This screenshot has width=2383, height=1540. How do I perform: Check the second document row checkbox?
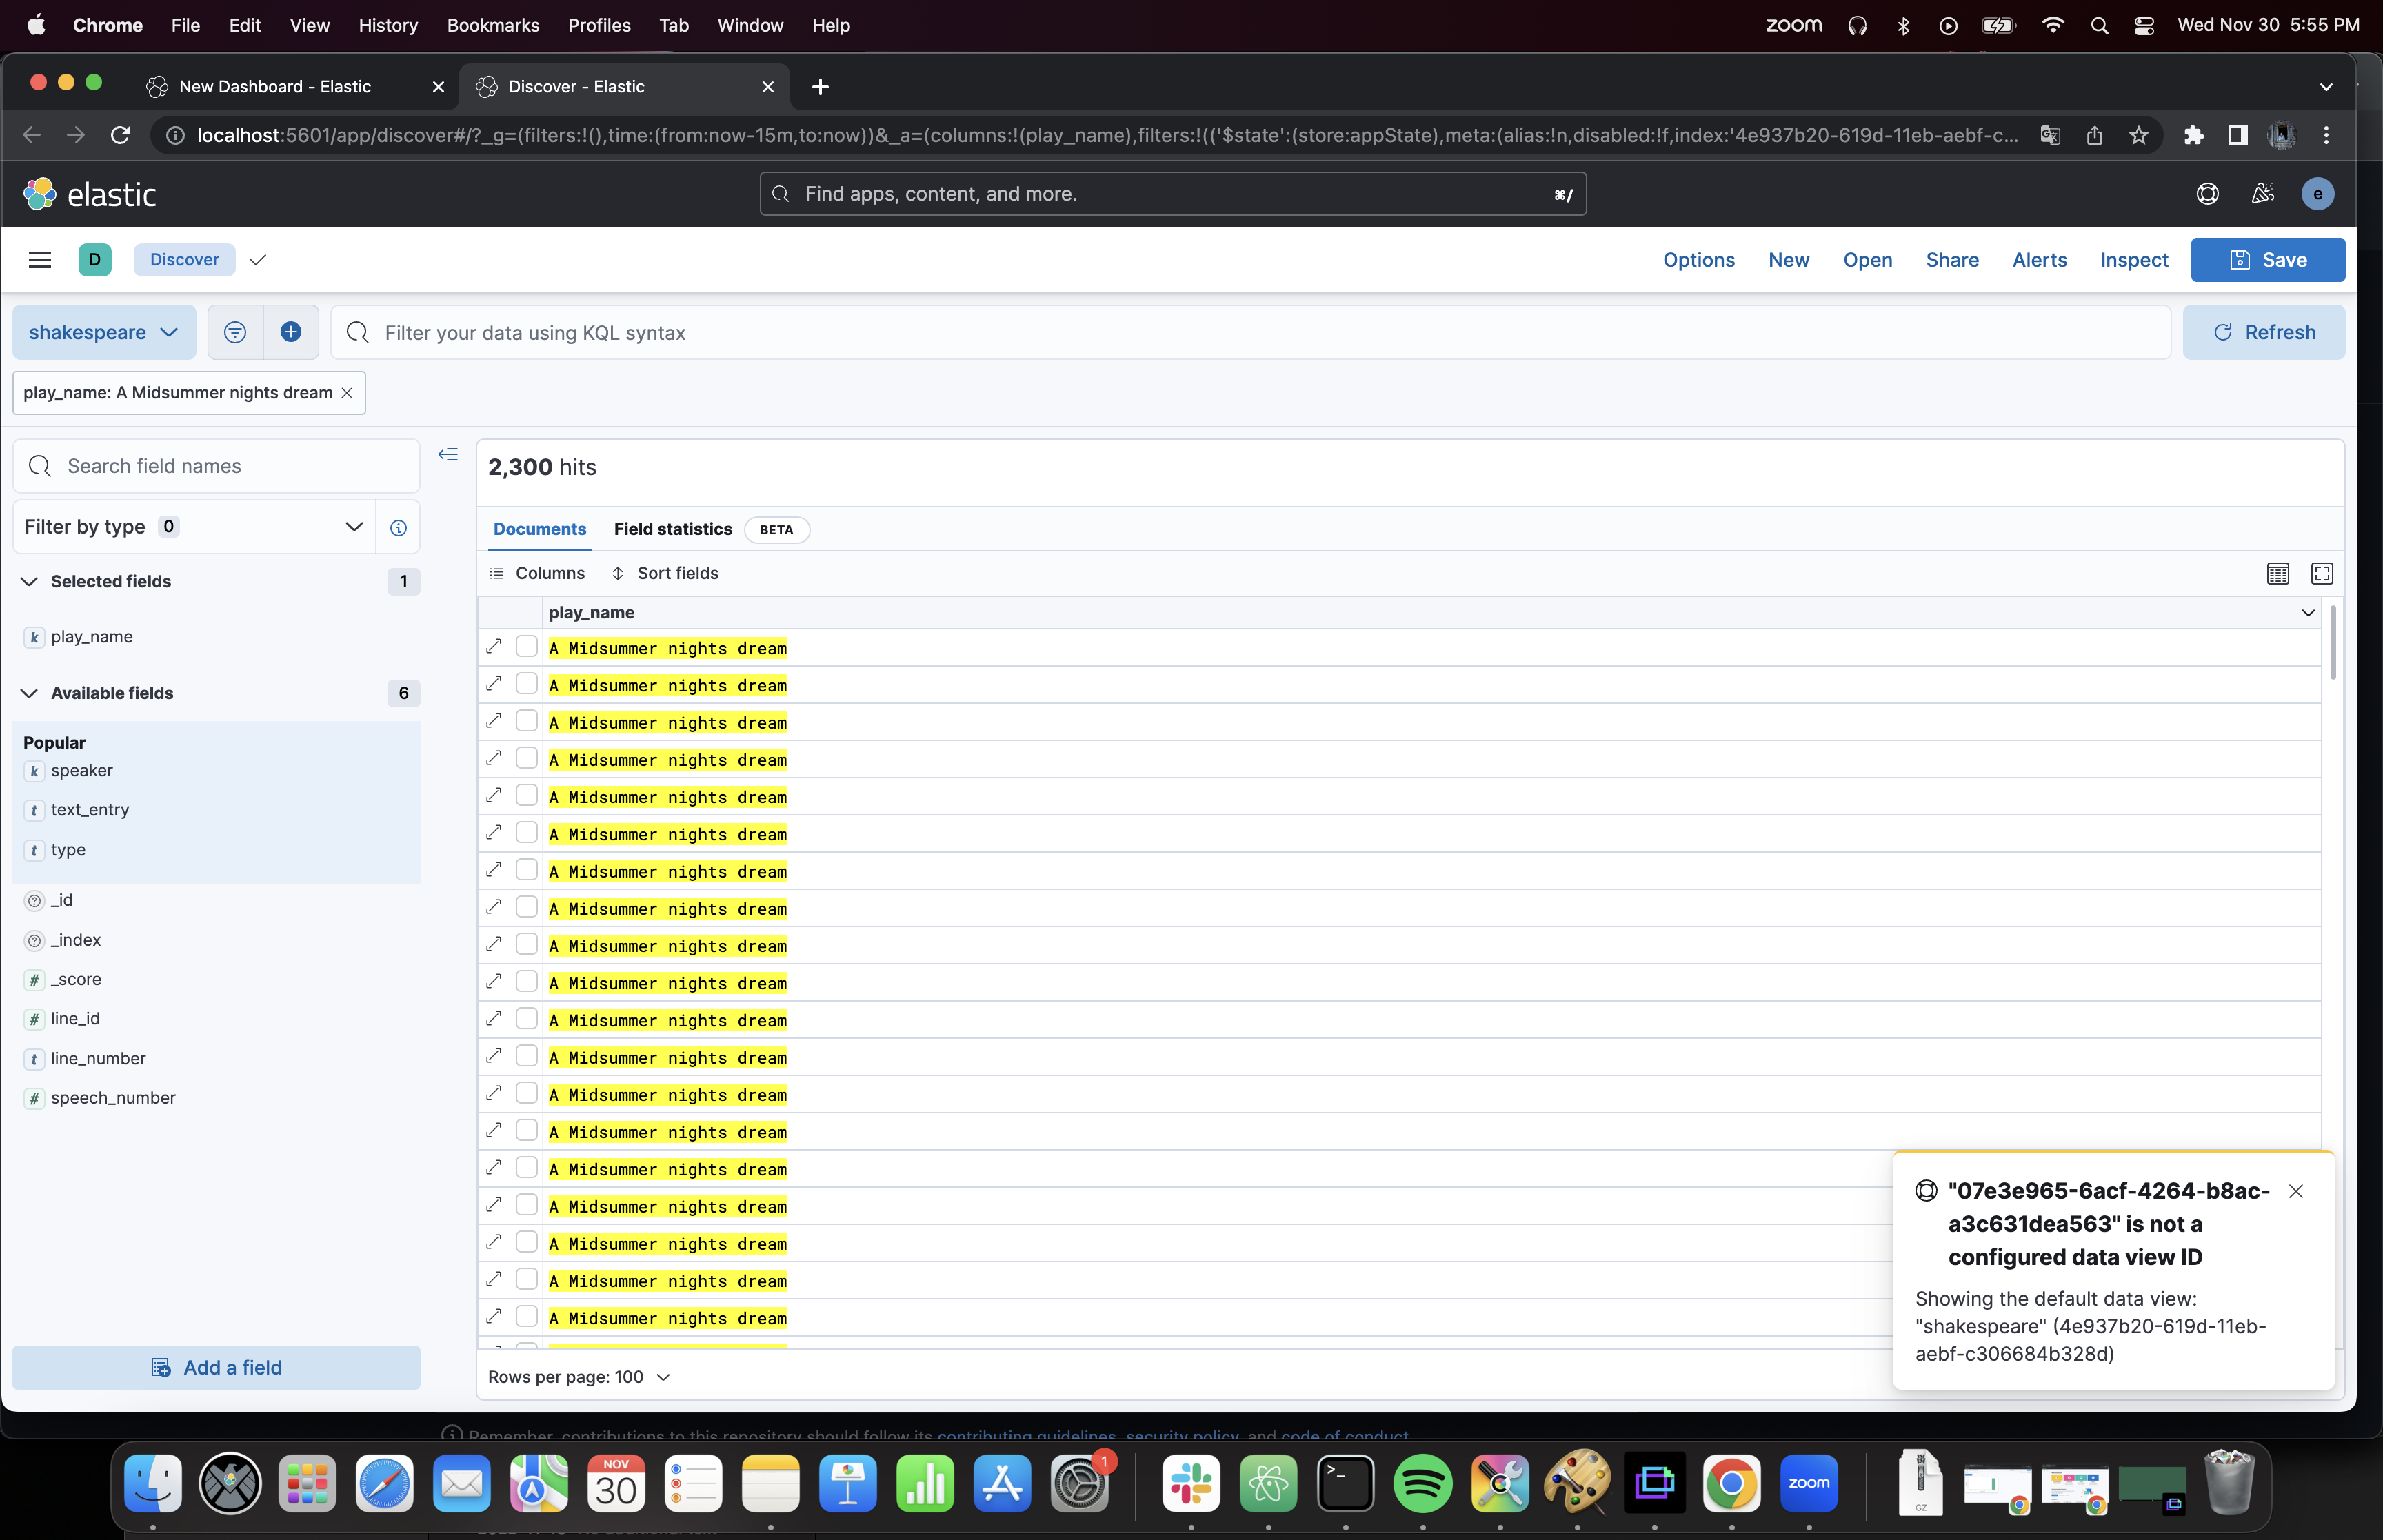(x=526, y=683)
